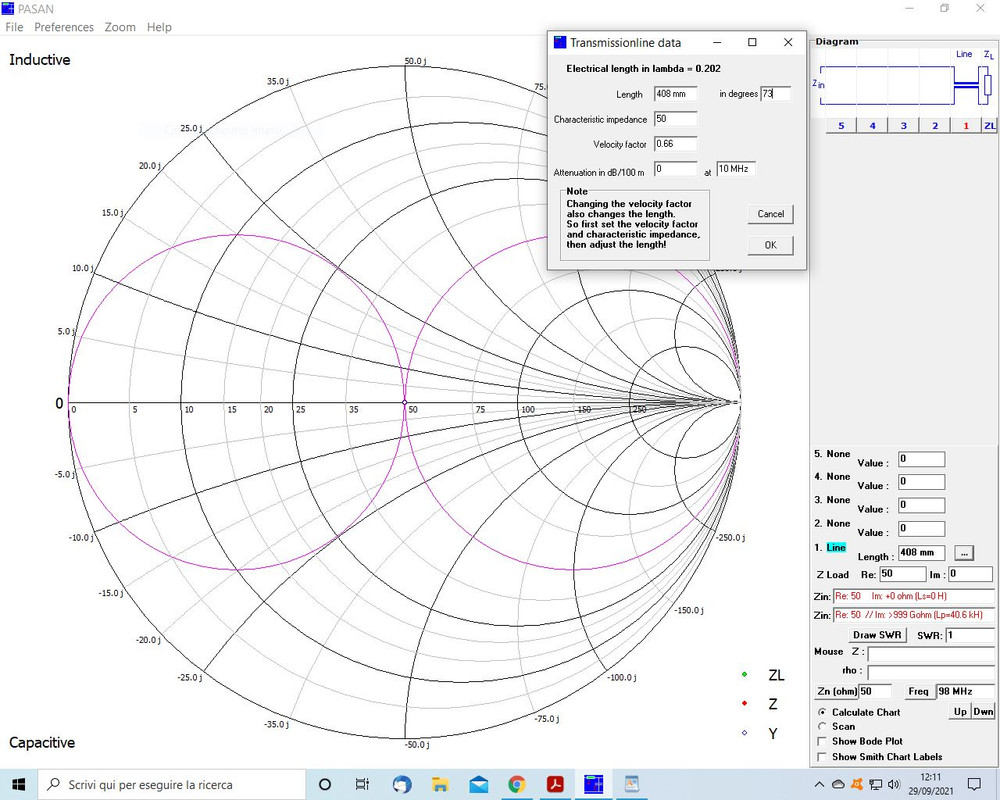
Task: Select diagram element slot 1
Action: pyautogui.click(x=966, y=126)
